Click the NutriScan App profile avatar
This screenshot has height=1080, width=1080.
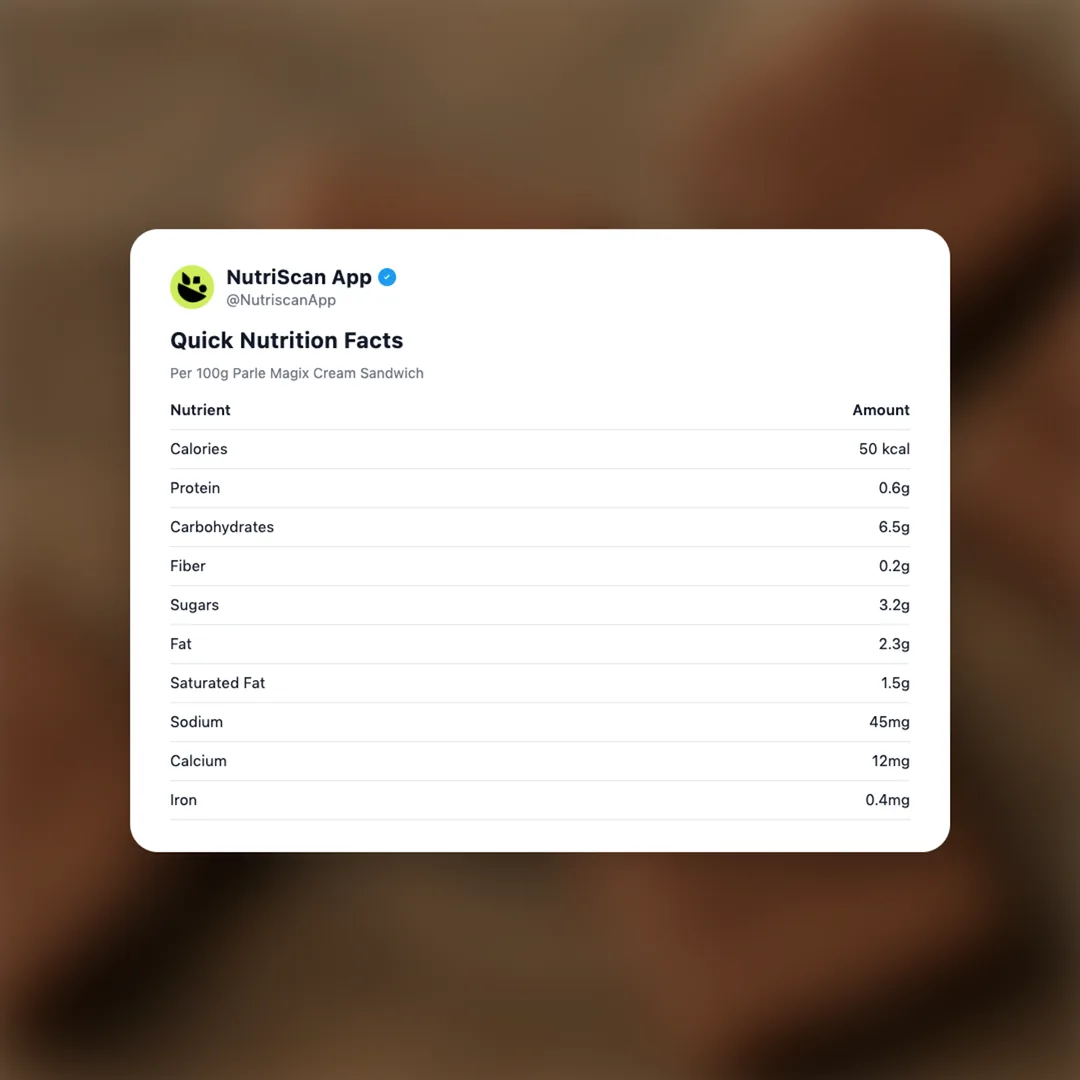coord(192,287)
